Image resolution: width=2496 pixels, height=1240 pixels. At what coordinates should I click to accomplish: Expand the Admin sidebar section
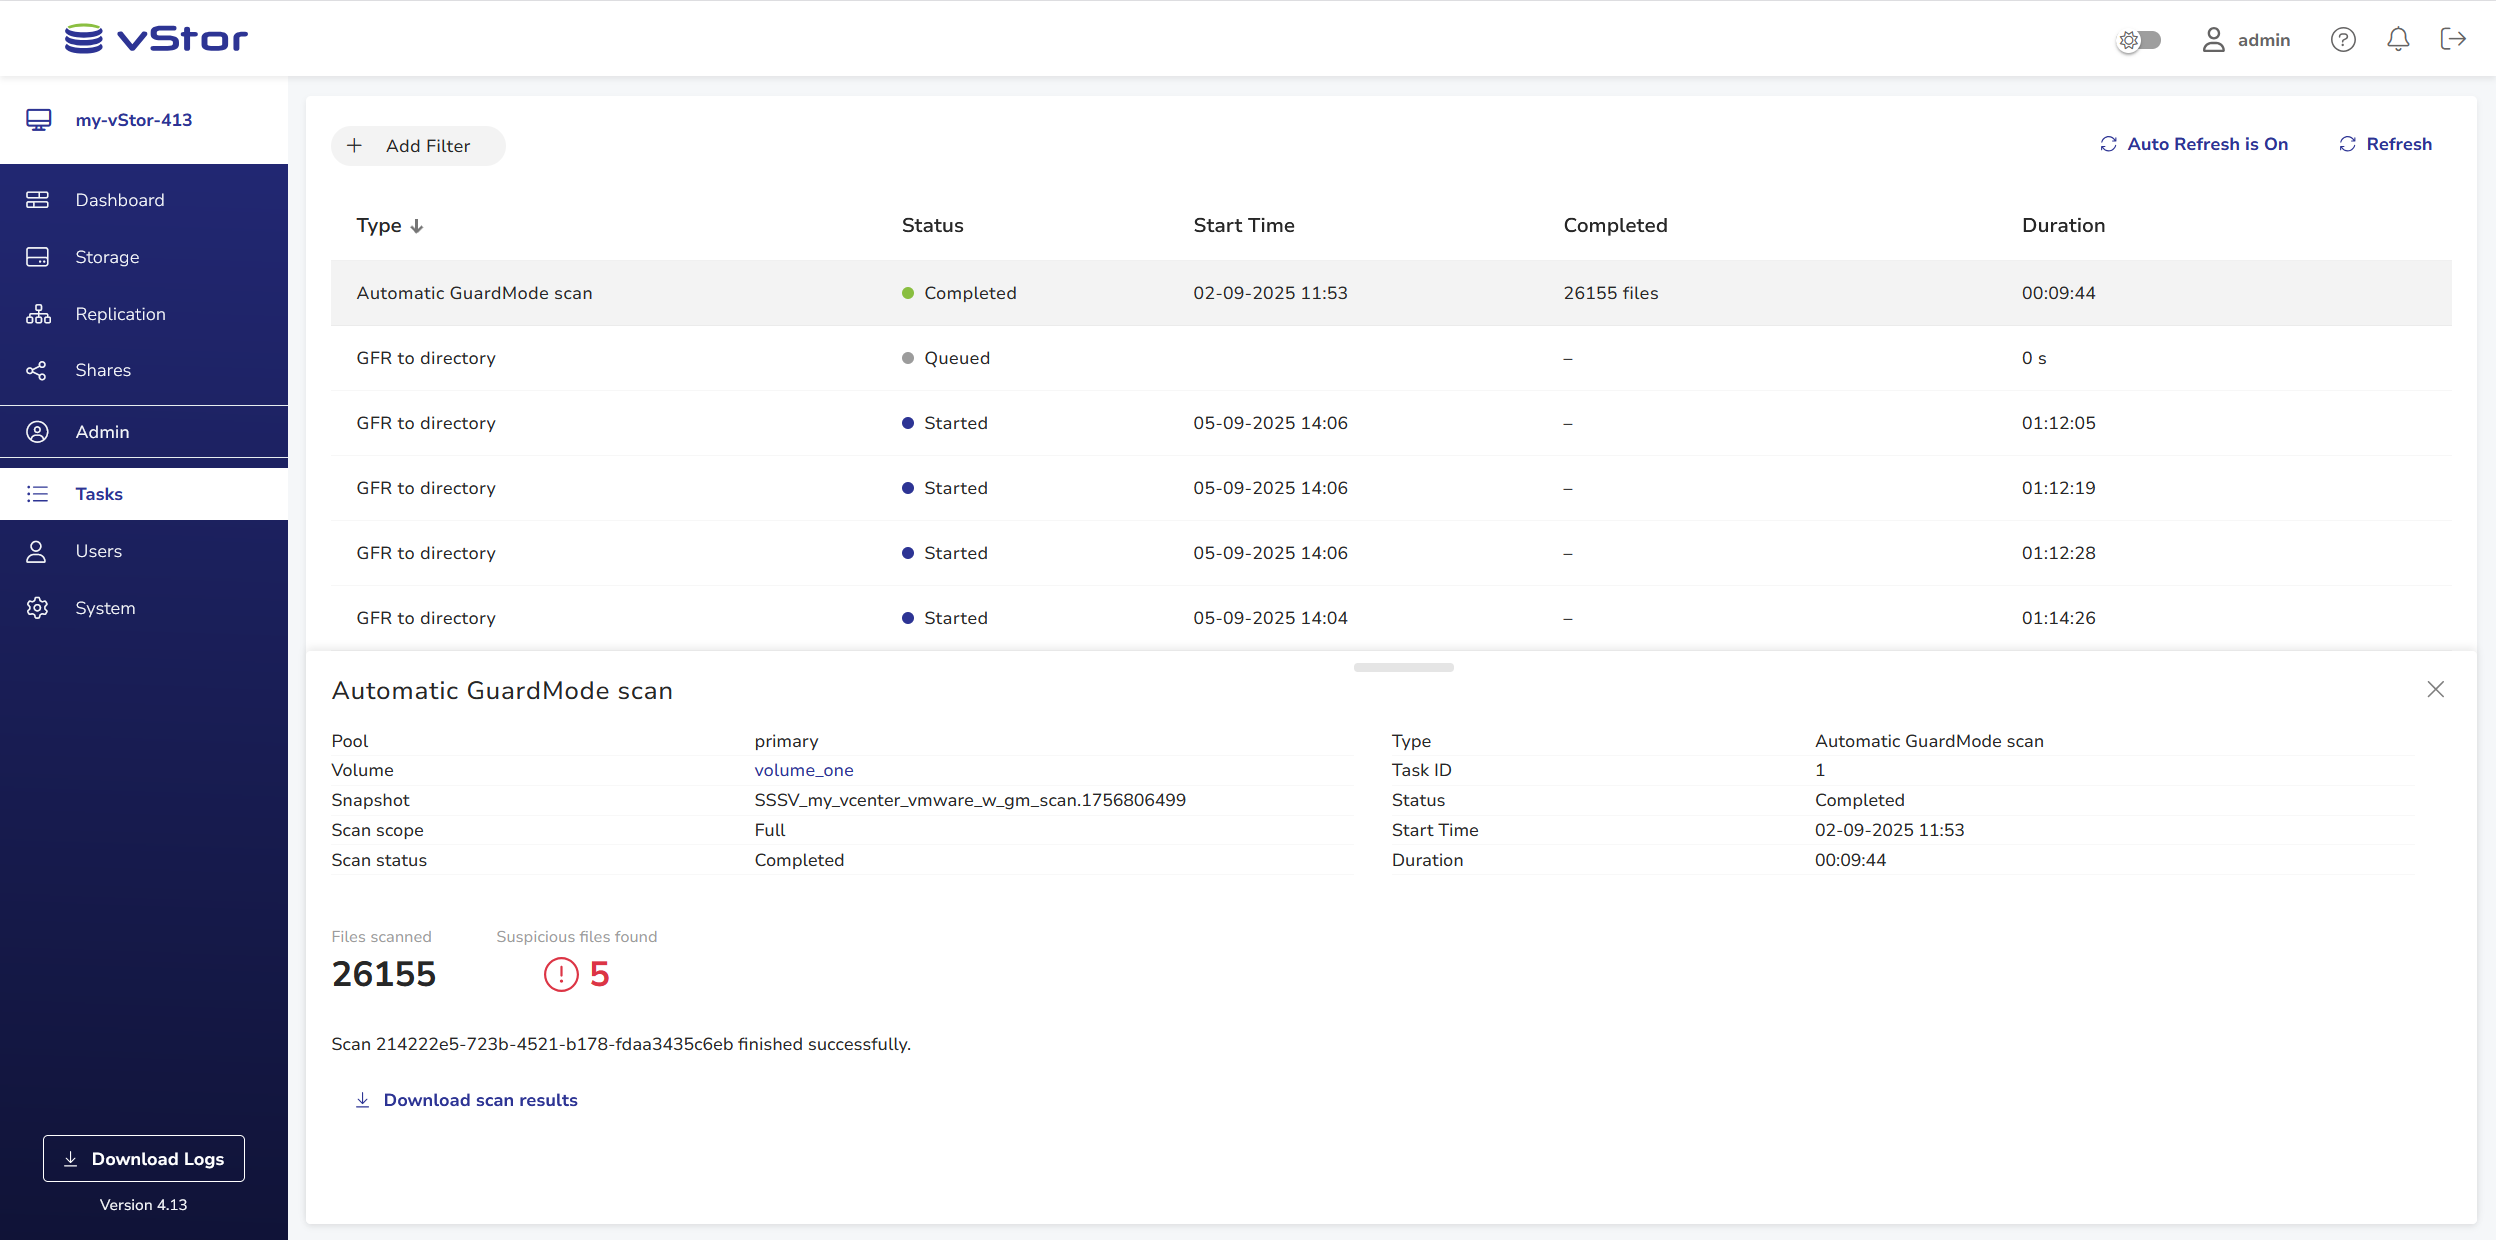click(x=102, y=432)
